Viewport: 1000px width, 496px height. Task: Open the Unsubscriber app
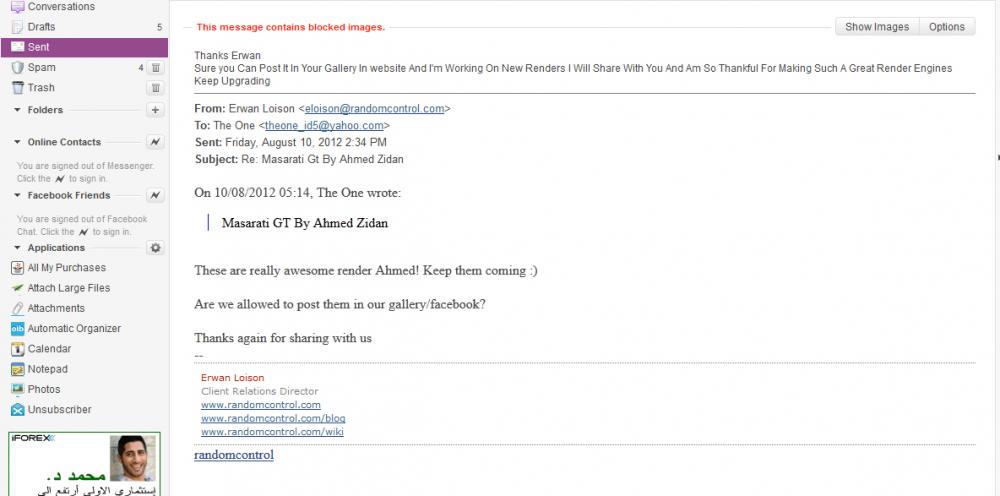59,409
